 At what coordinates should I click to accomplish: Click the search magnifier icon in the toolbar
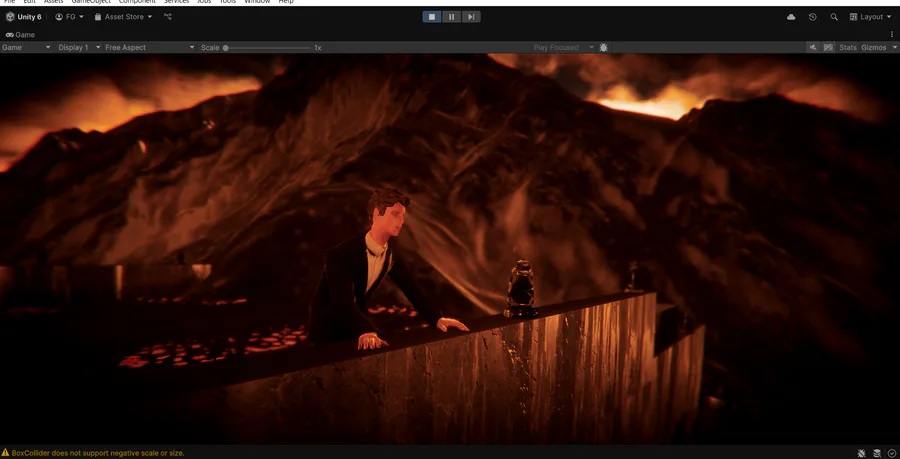(x=833, y=17)
